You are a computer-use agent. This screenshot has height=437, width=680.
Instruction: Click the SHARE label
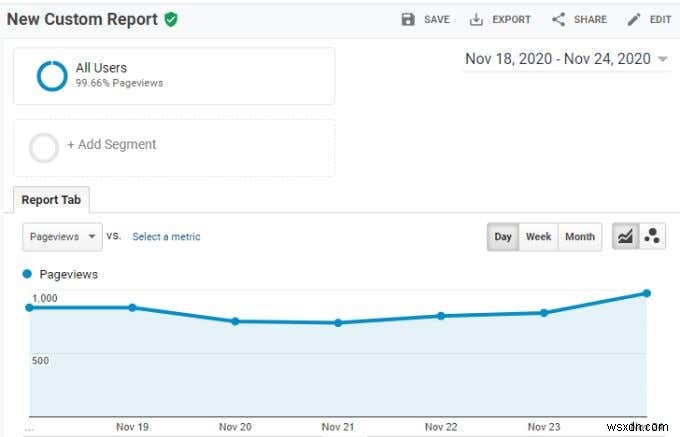click(x=590, y=20)
